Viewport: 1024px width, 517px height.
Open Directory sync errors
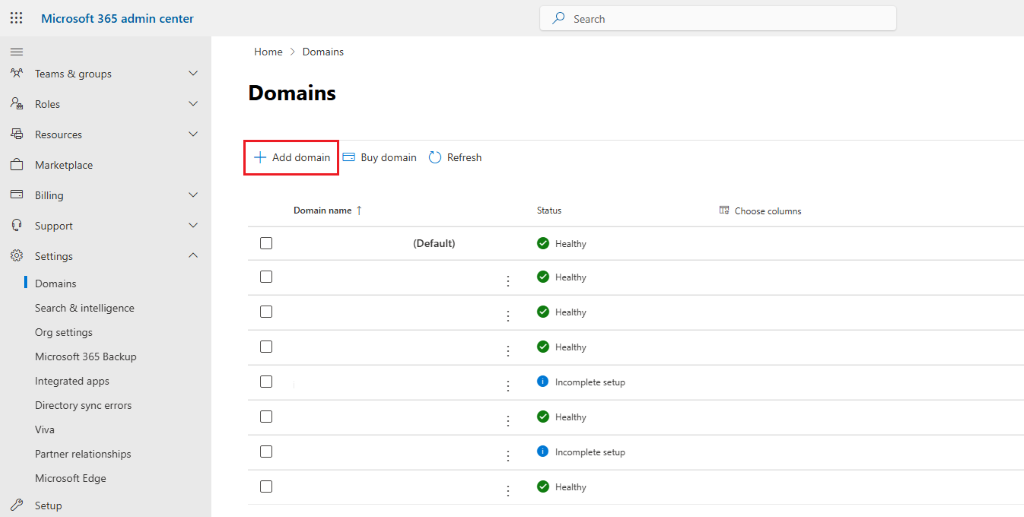(84, 405)
